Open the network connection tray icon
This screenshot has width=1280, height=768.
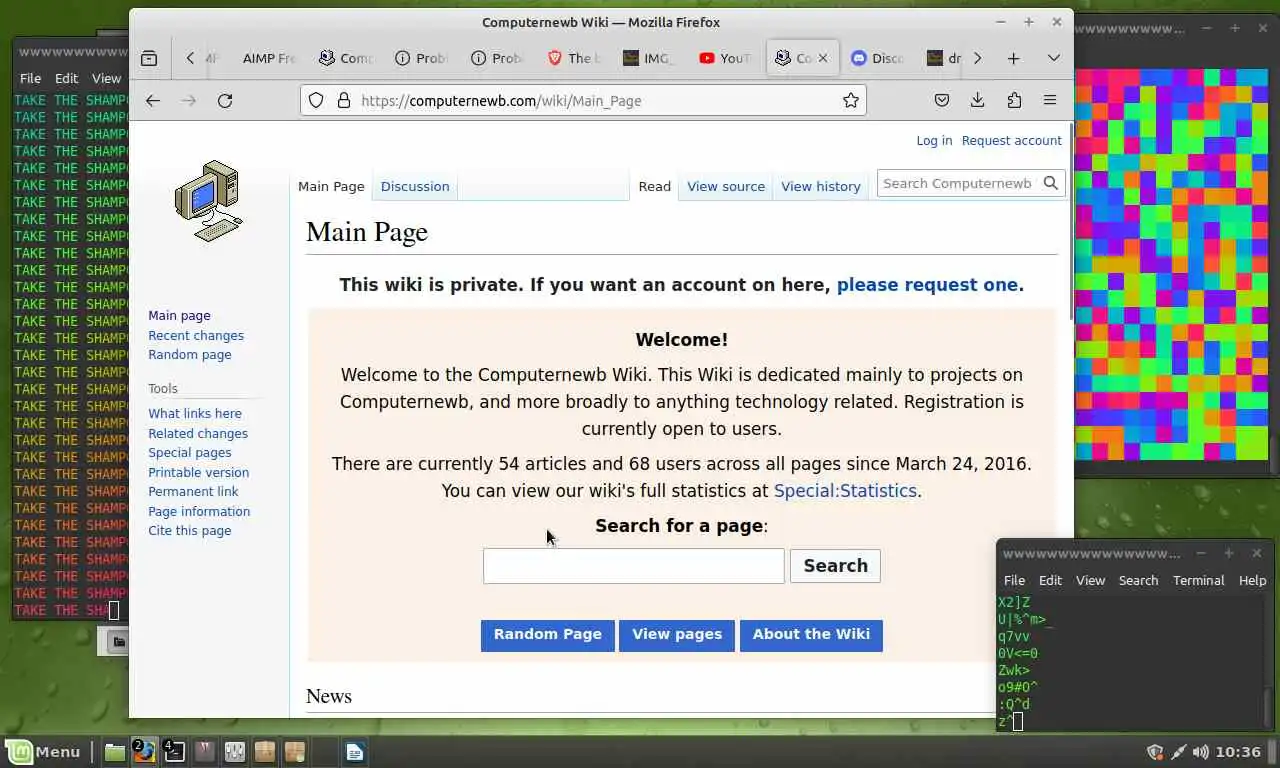[x=1178, y=752]
